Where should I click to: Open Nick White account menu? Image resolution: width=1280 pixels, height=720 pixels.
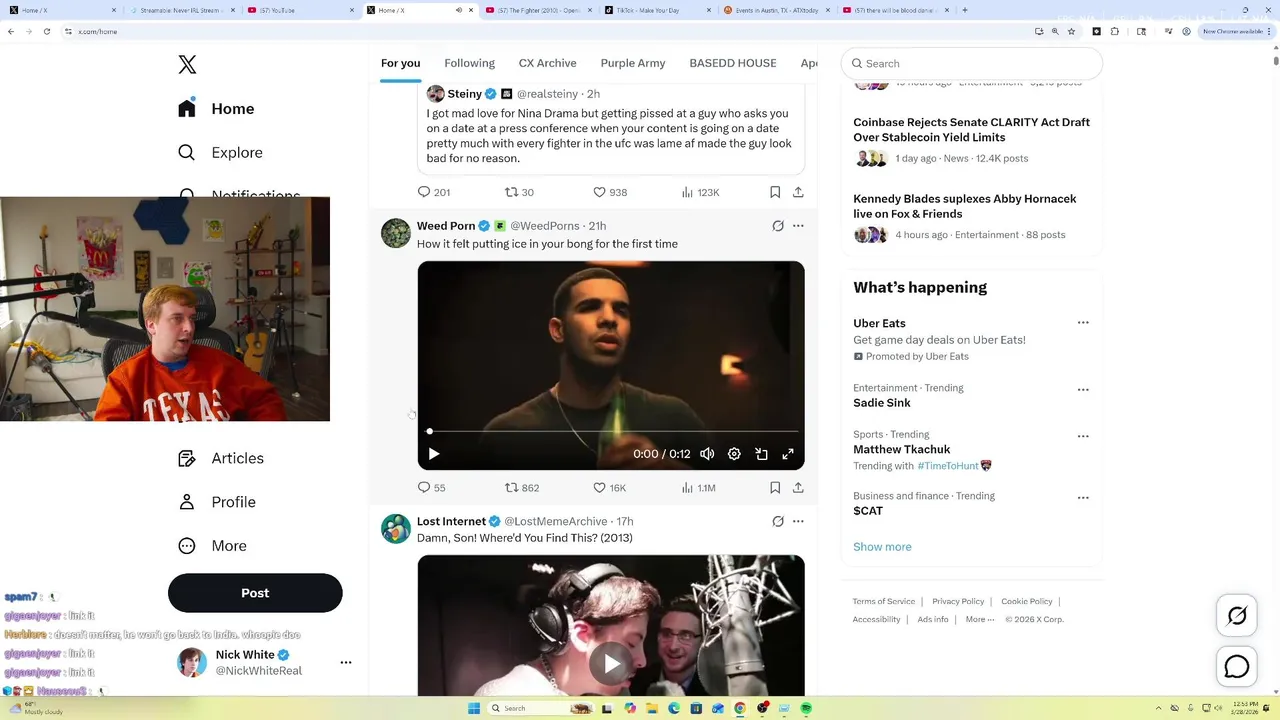pos(346,662)
